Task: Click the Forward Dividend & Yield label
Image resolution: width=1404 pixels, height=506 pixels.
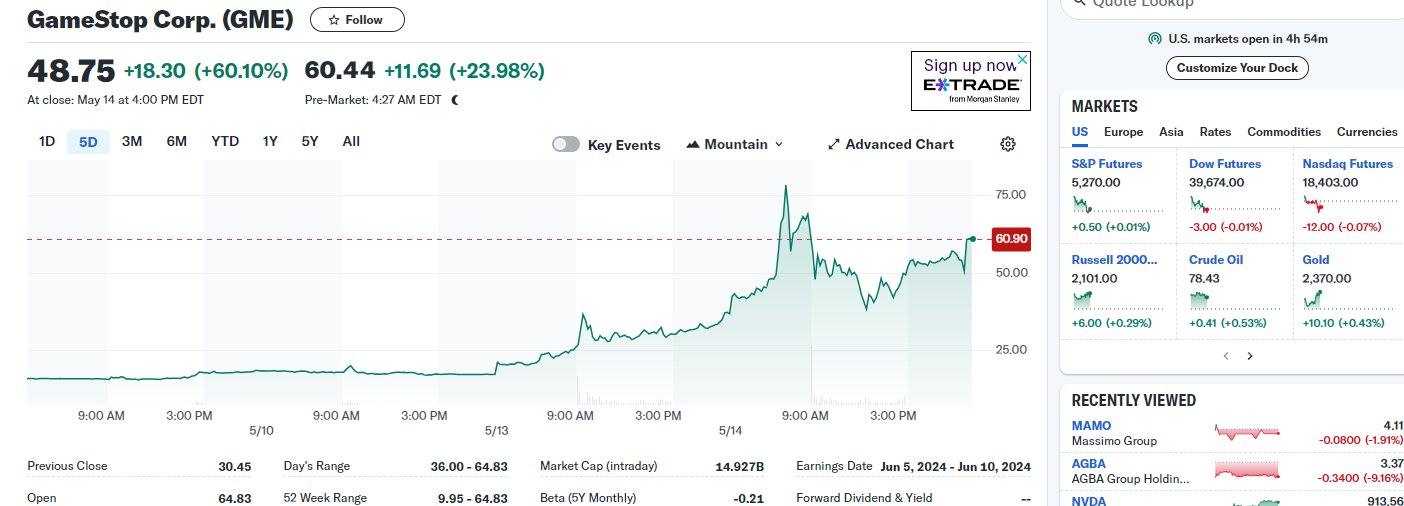Action: (864, 498)
